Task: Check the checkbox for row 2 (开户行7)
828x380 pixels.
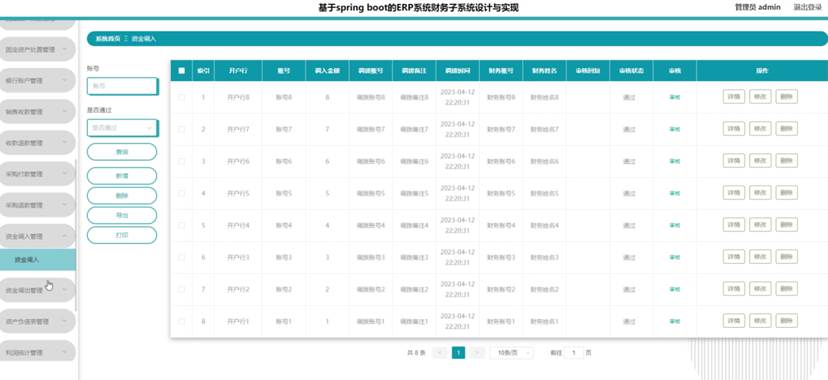Action: tap(182, 129)
